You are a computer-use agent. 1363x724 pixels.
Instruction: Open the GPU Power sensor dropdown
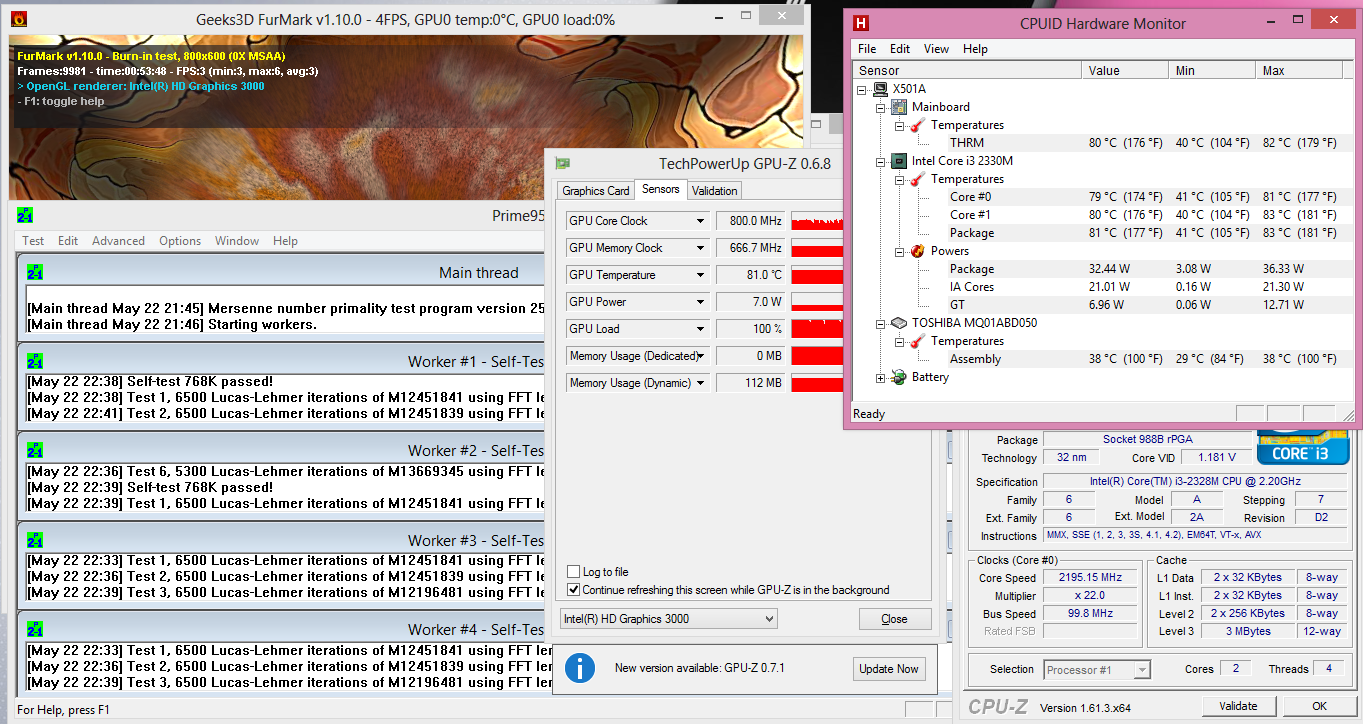(x=702, y=302)
